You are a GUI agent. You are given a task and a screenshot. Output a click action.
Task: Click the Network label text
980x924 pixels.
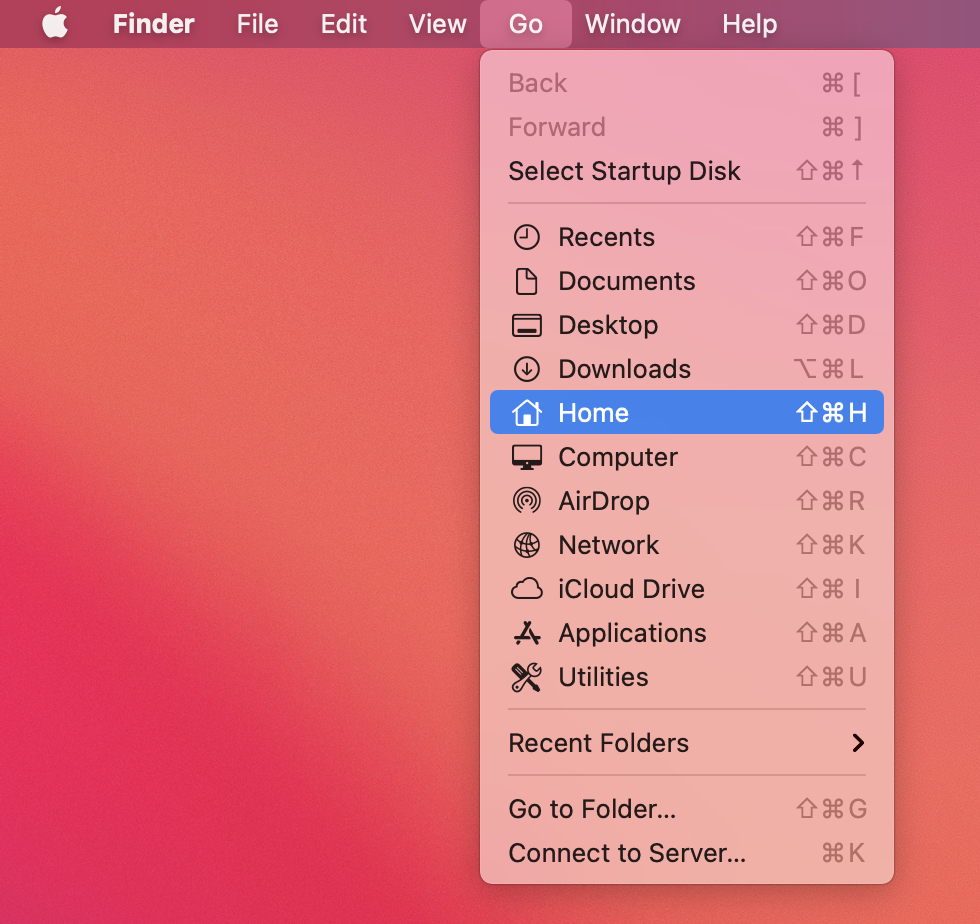pyautogui.click(x=608, y=545)
